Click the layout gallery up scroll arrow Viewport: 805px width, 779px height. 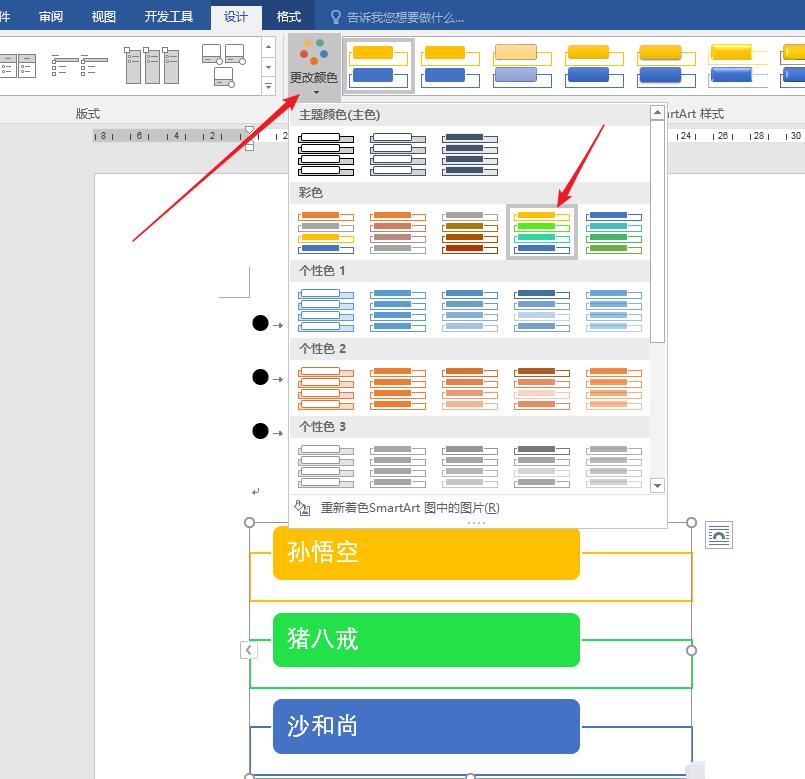point(267,47)
